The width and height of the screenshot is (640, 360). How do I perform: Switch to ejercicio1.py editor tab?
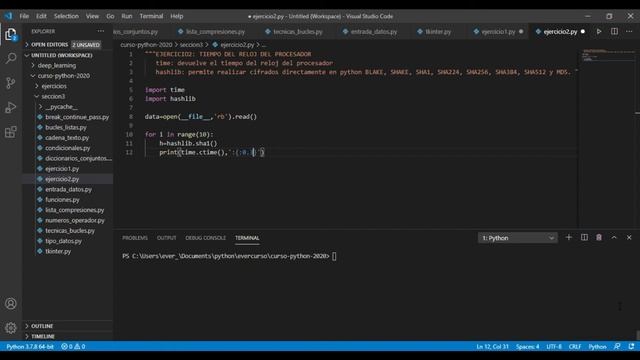click(x=498, y=31)
